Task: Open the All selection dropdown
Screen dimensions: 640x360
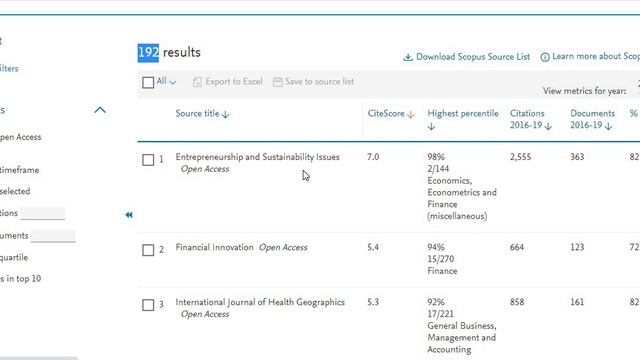Action: [x=166, y=81]
